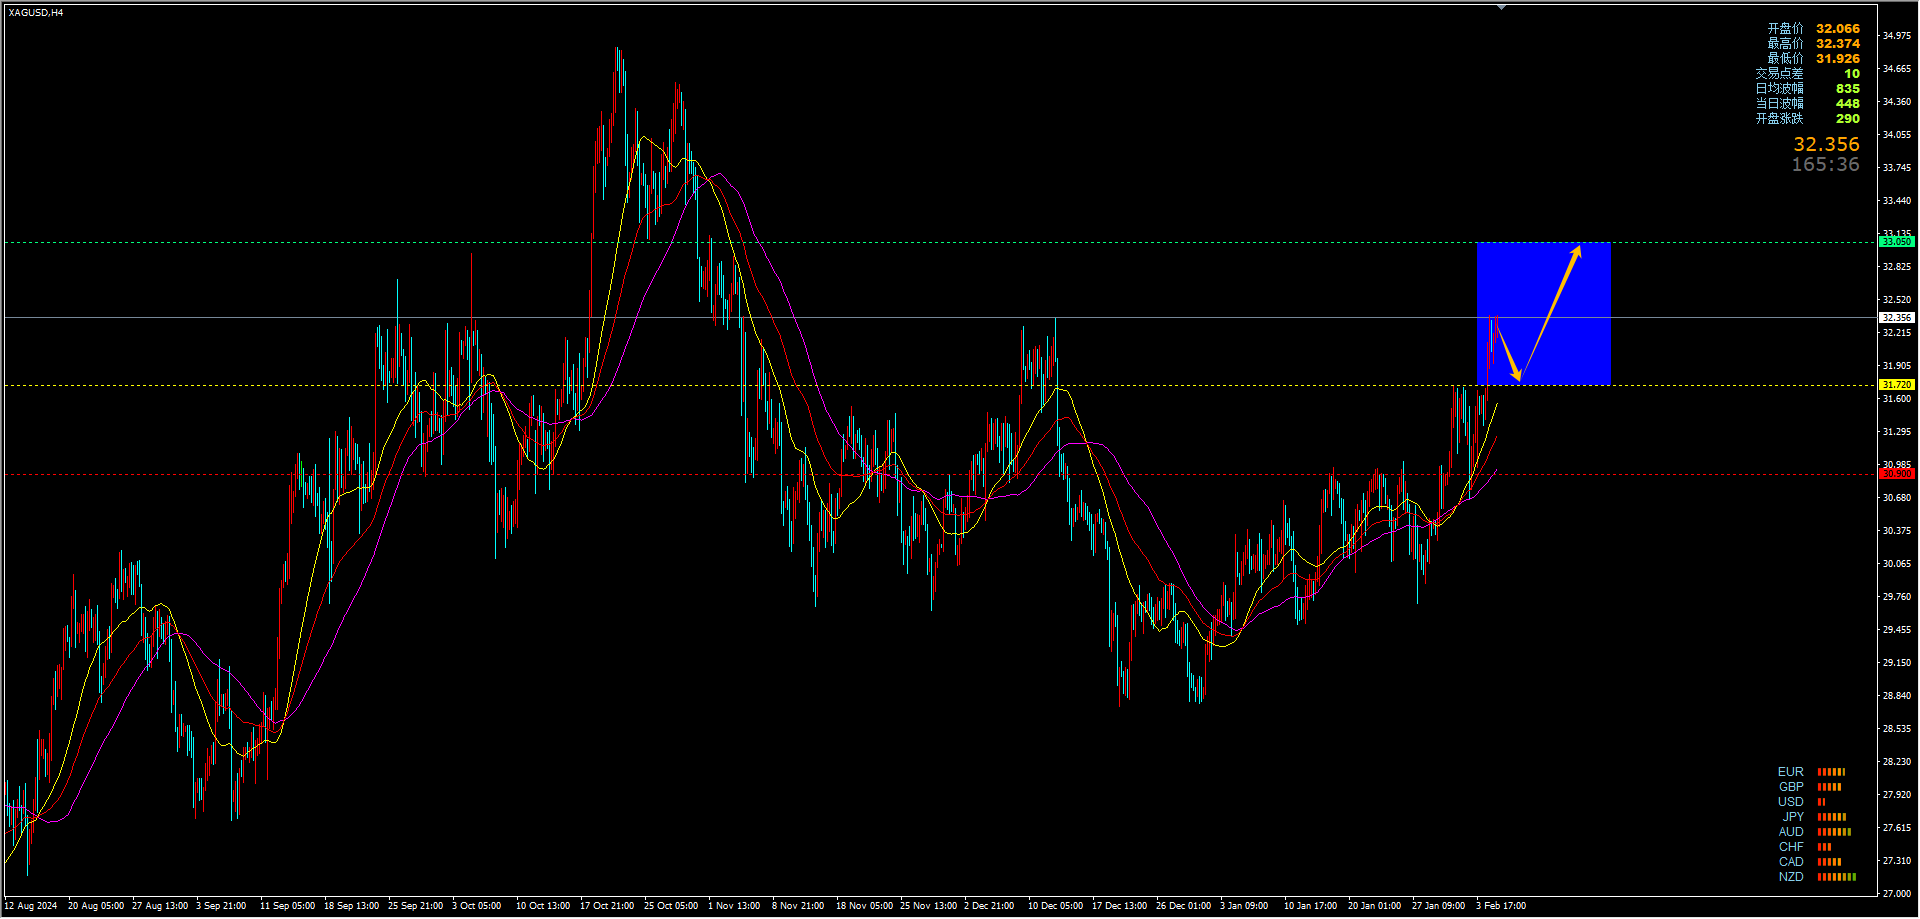Screen dimensions: 1920x919
Task: Click the 27.000 price scale label
Action: click(1896, 894)
